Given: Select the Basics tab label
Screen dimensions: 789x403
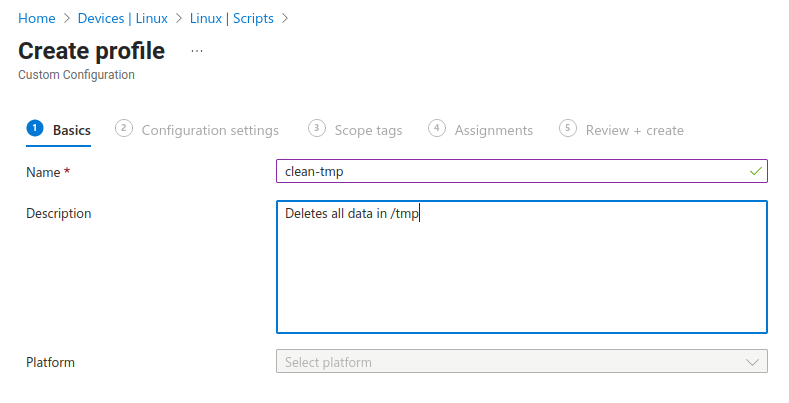Looking at the screenshot, I should click(x=71, y=130).
